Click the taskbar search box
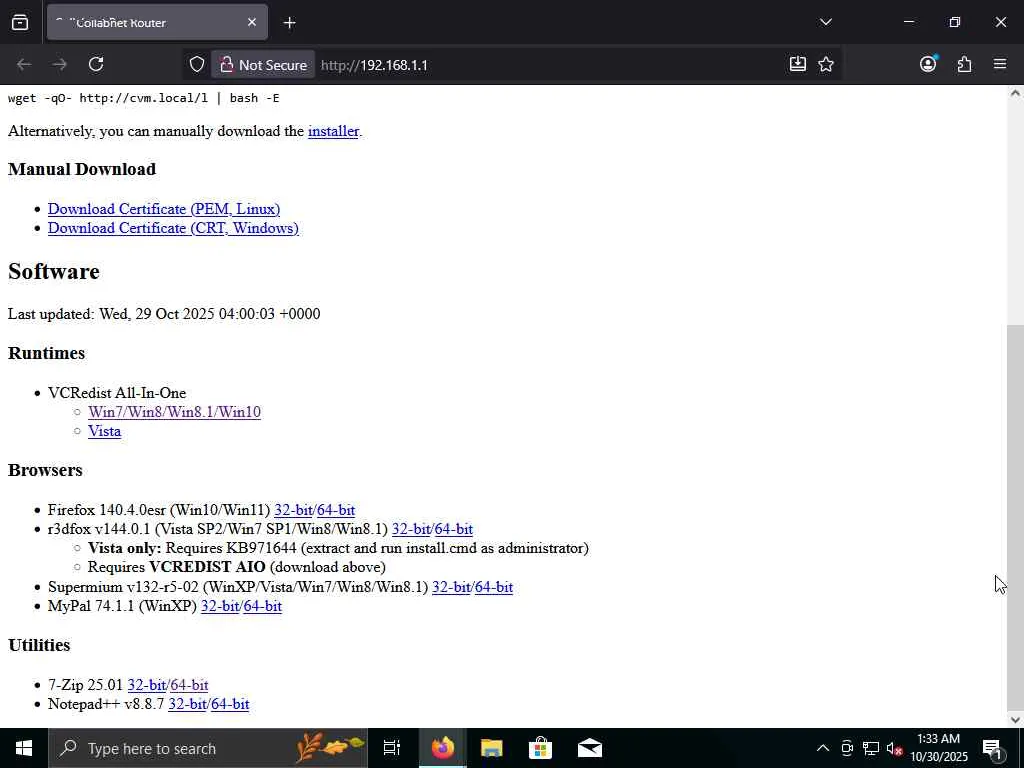This screenshot has width=1024, height=768. [x=208, y=748]
